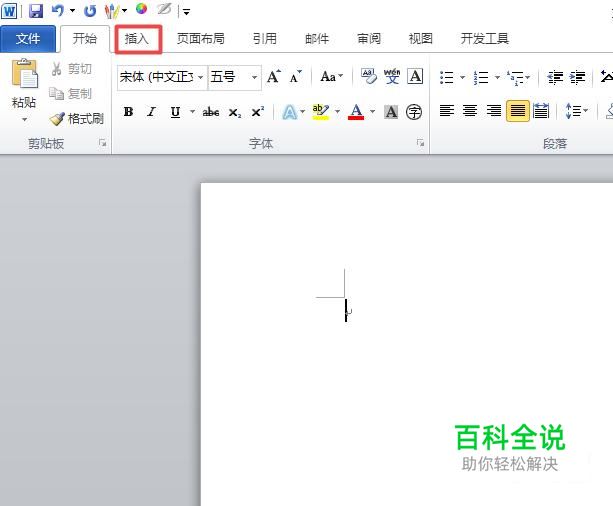Screen dimensions: 613x506
Task: Toggle Bold formatting
Action: coord(128,112)
